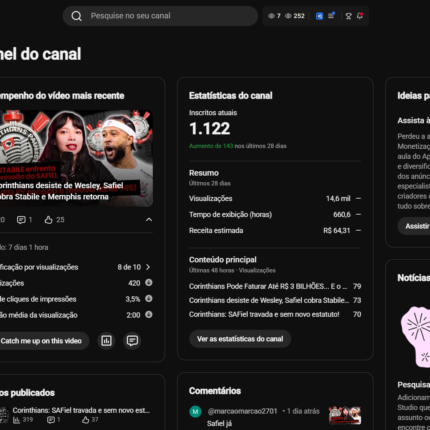
Task: Click the comments icon showing 1 under latest video
Action: pos(21,220)
